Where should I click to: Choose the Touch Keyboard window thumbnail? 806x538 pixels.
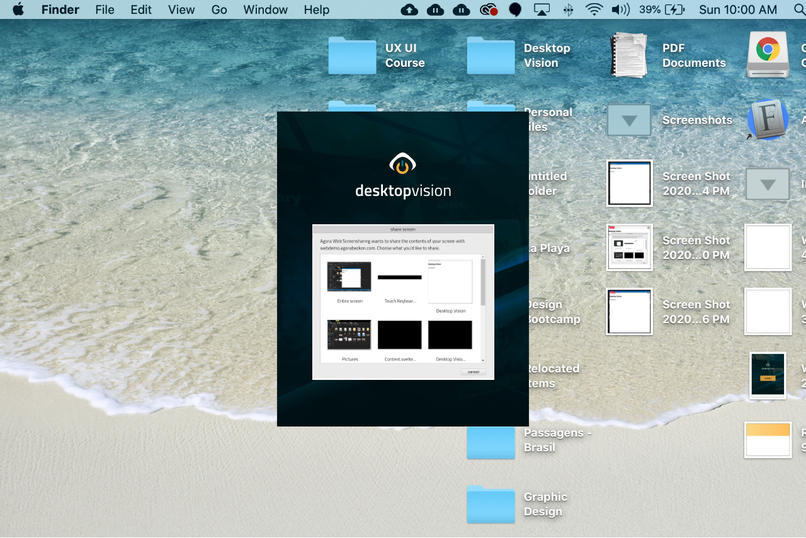click(x=399, y=277)
